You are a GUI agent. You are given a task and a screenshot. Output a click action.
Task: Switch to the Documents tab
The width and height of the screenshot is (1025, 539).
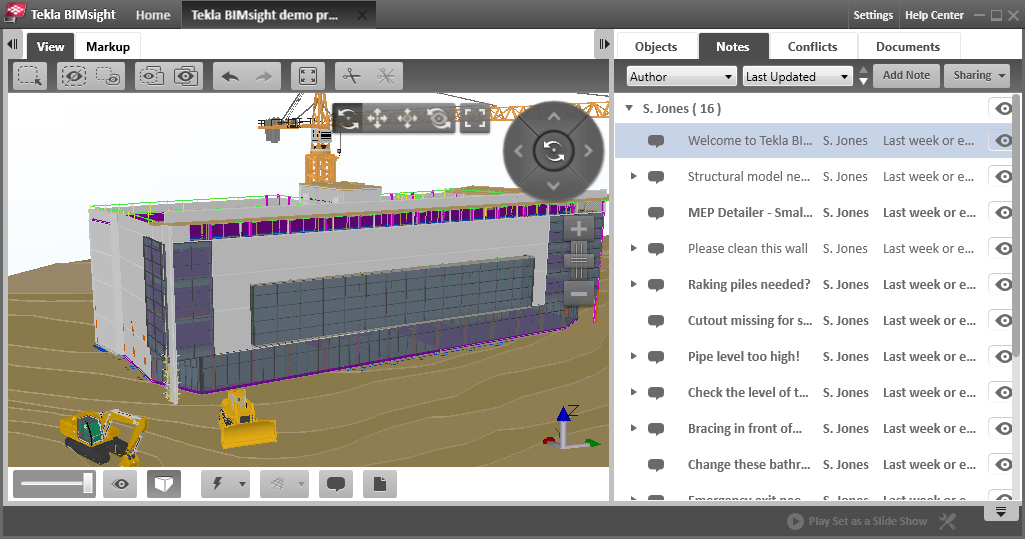[908, 46]
